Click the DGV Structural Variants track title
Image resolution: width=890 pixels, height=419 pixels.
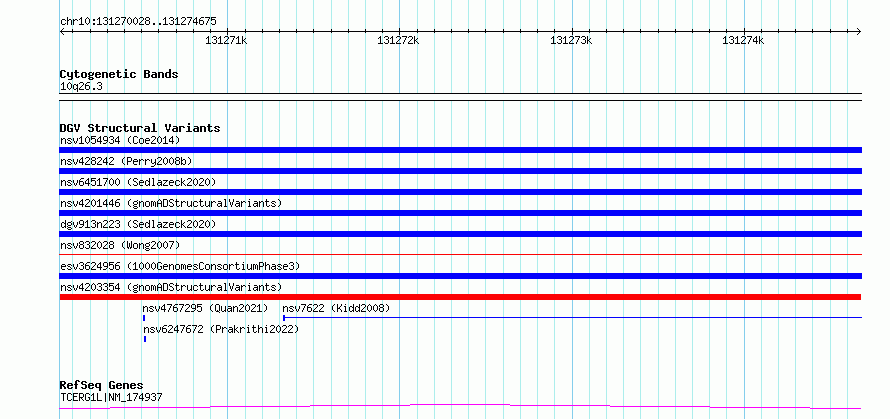[140, 128]
